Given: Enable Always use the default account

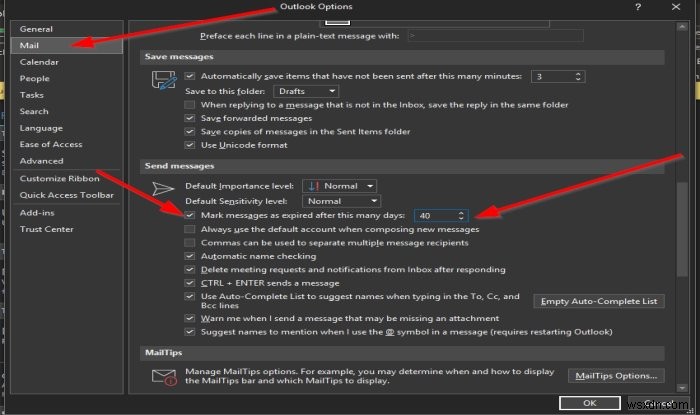Looking at the screenshot, I should point(190,229).
